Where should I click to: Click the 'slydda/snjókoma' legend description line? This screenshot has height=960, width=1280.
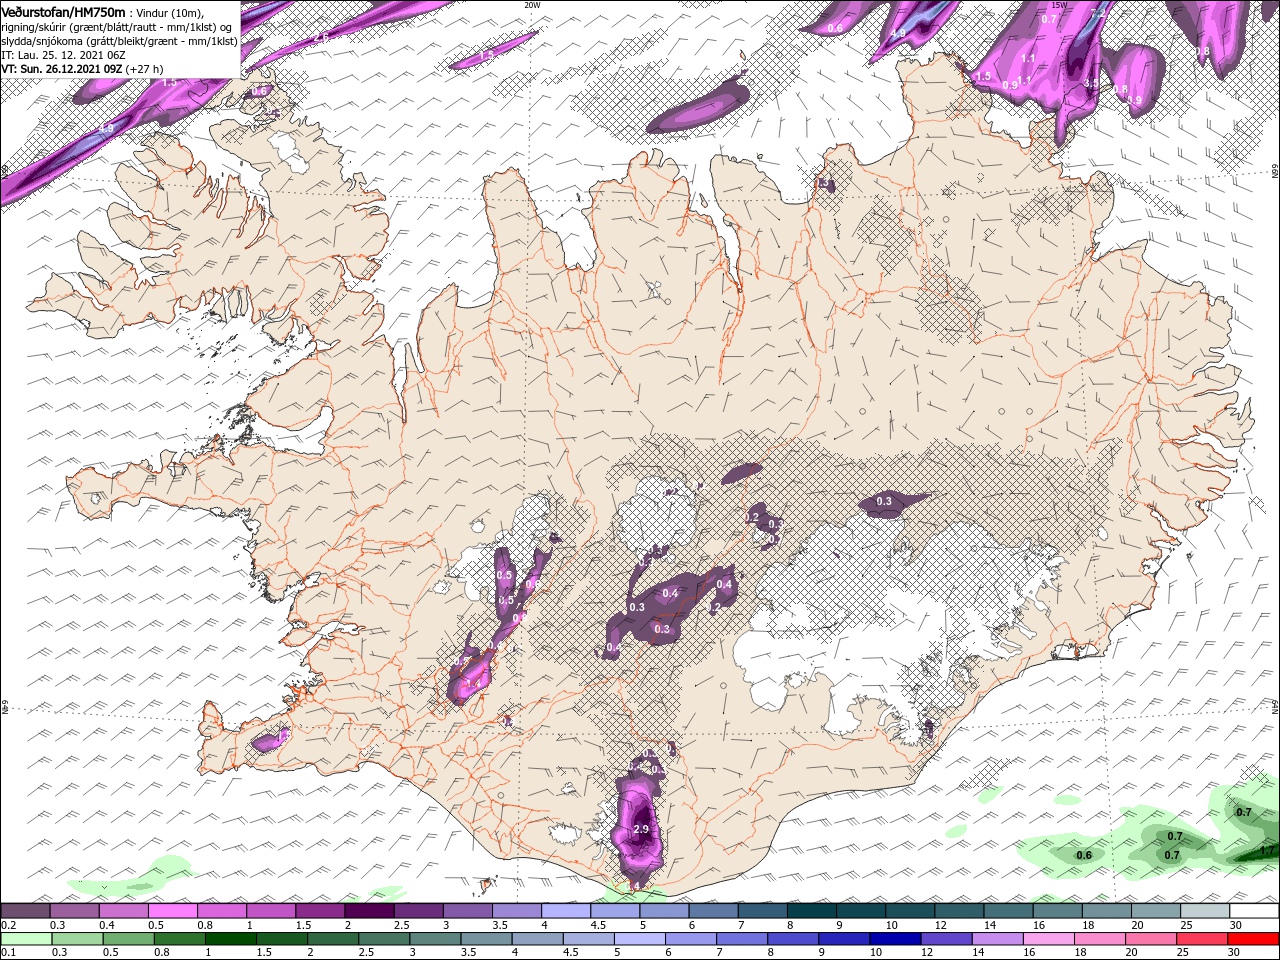[118, 41]
